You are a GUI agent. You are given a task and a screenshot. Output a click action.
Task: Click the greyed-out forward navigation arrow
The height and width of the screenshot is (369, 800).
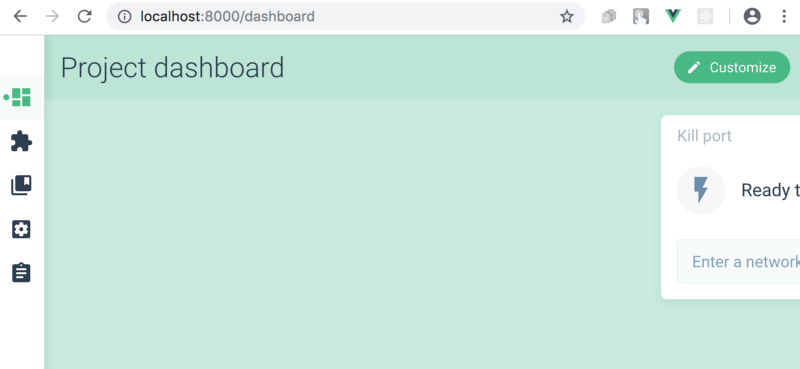point(52,16)
